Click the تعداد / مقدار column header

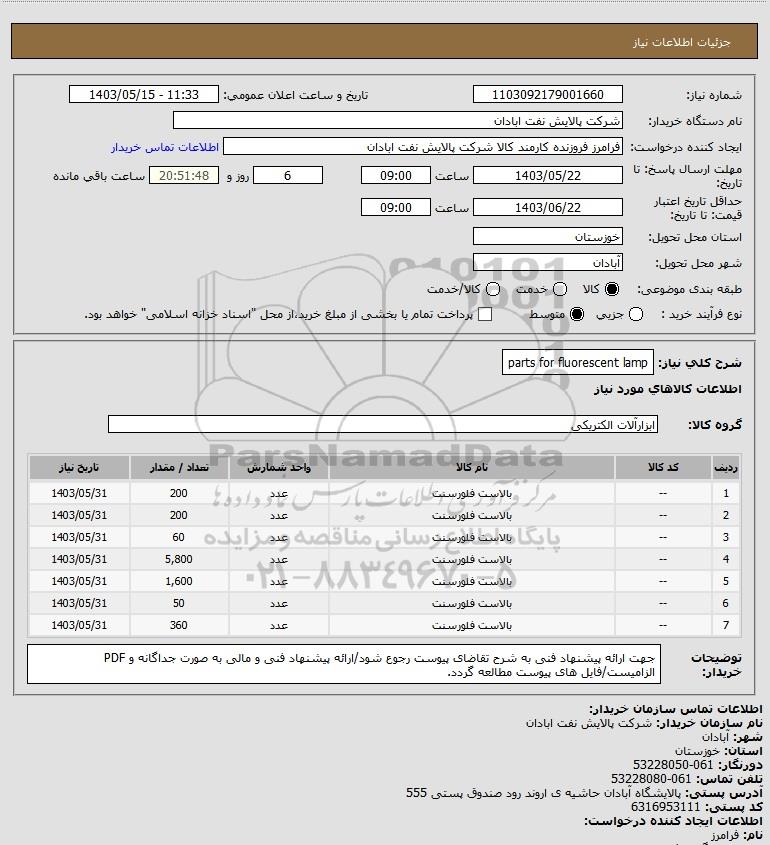coord(179,467)
